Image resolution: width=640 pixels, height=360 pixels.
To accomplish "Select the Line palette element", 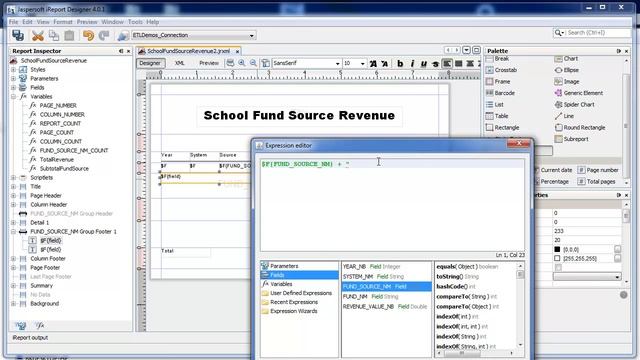I will (564, 116).
